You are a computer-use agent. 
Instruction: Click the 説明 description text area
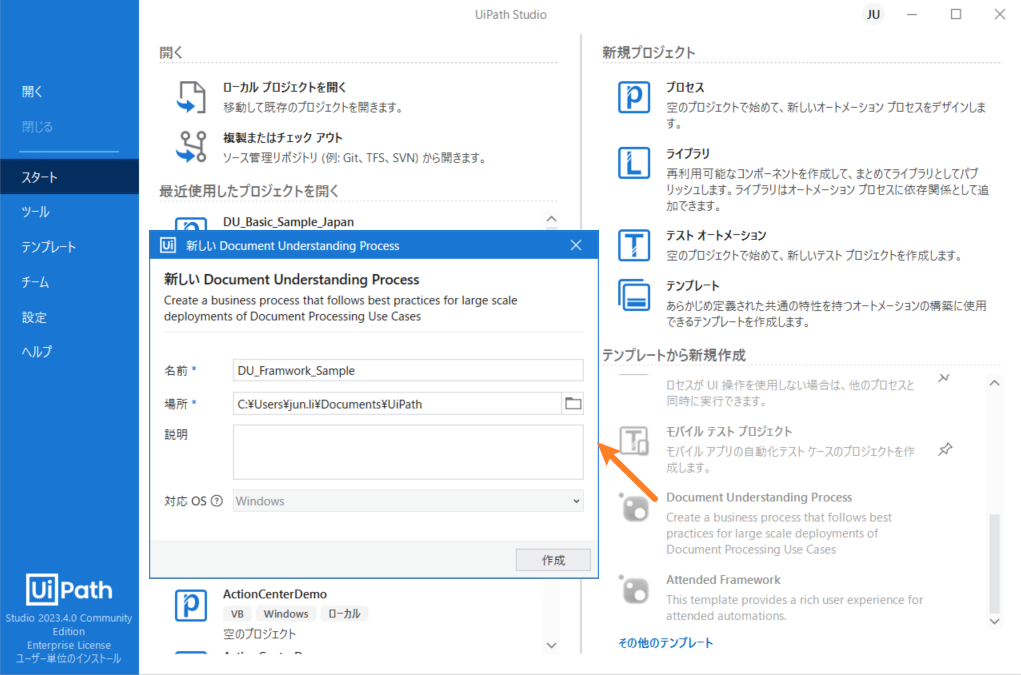408,452
